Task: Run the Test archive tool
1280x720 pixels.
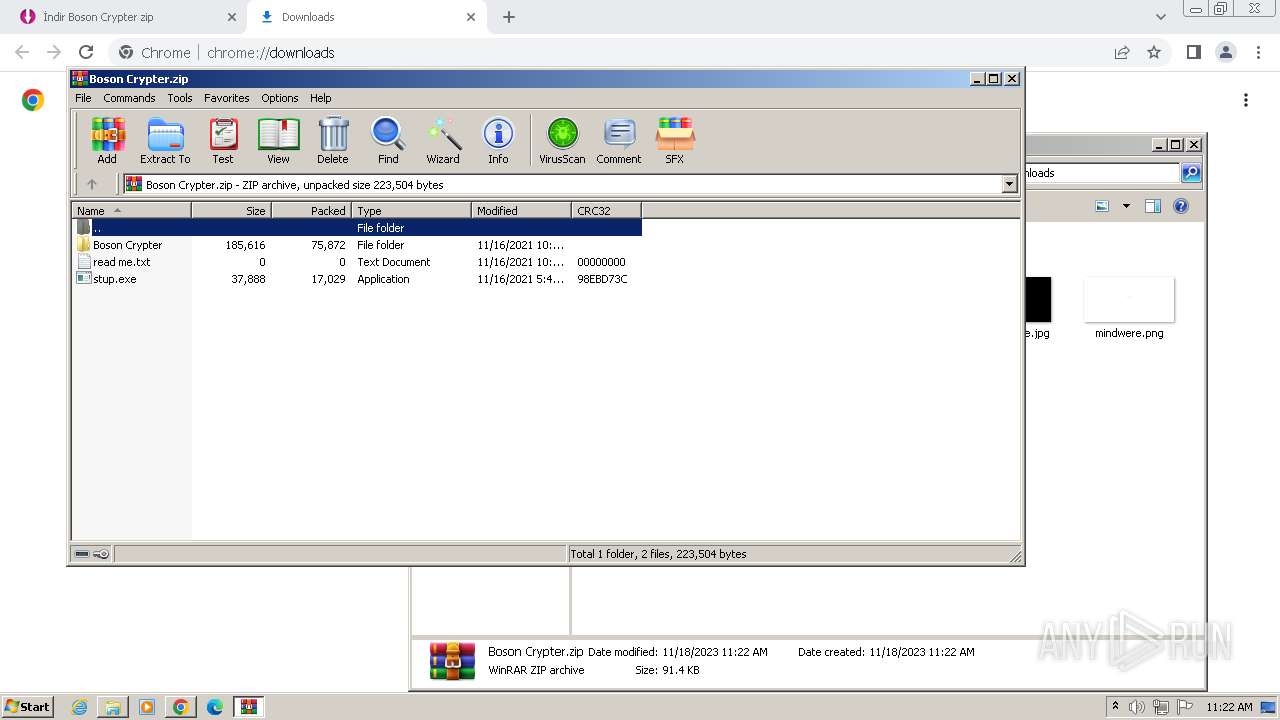Action: click(x=223, y=140)
